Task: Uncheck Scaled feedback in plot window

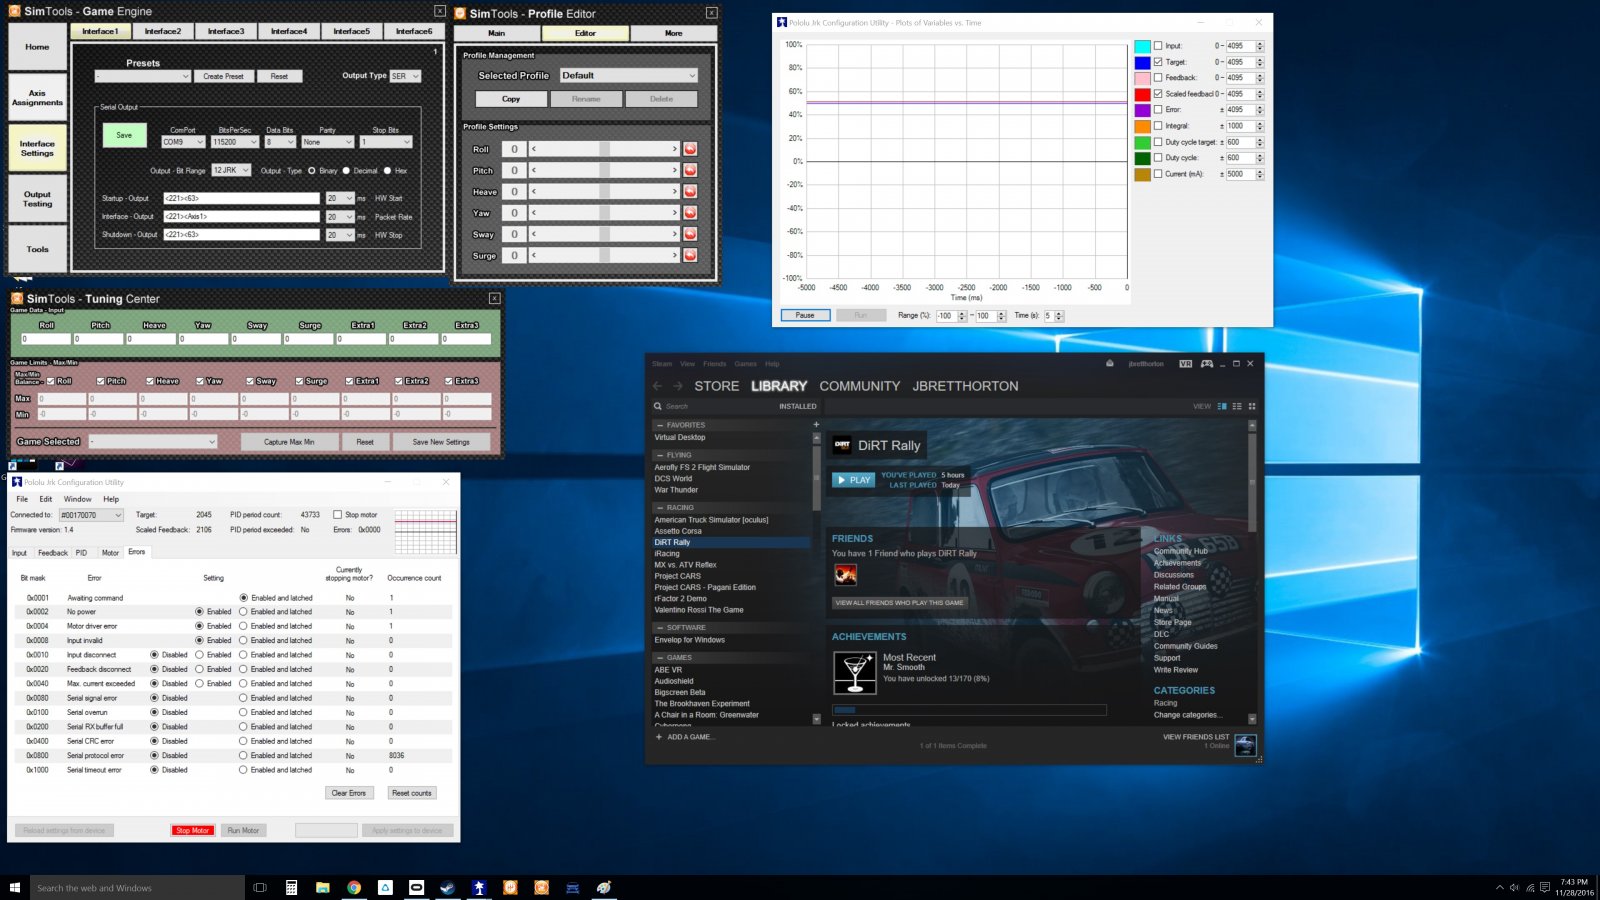Action: 1158,94
